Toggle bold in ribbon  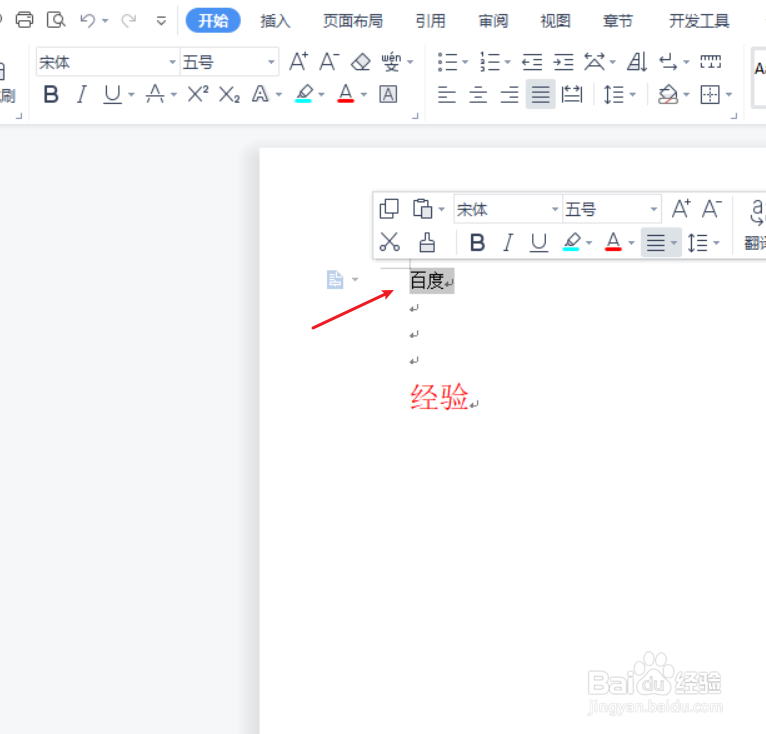click(x=51, y=94)
